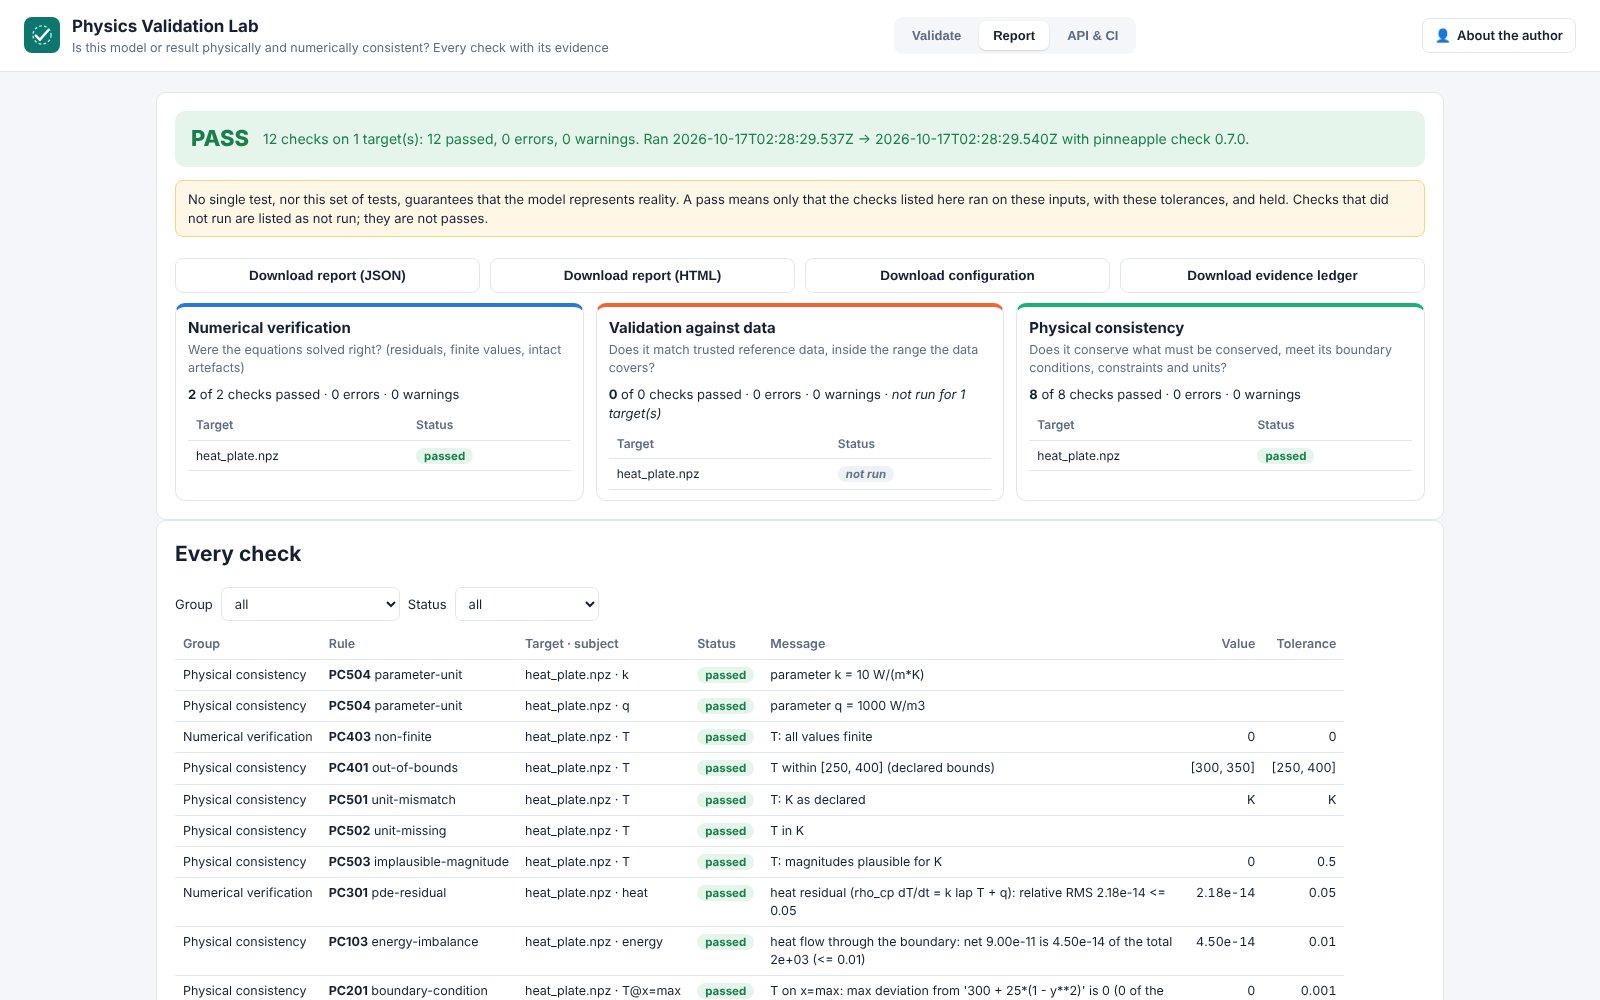Click the target 'heat_plate.npz · energy'
The height and width of the screenshot is (1000, 1600).
tap(594, 942)
